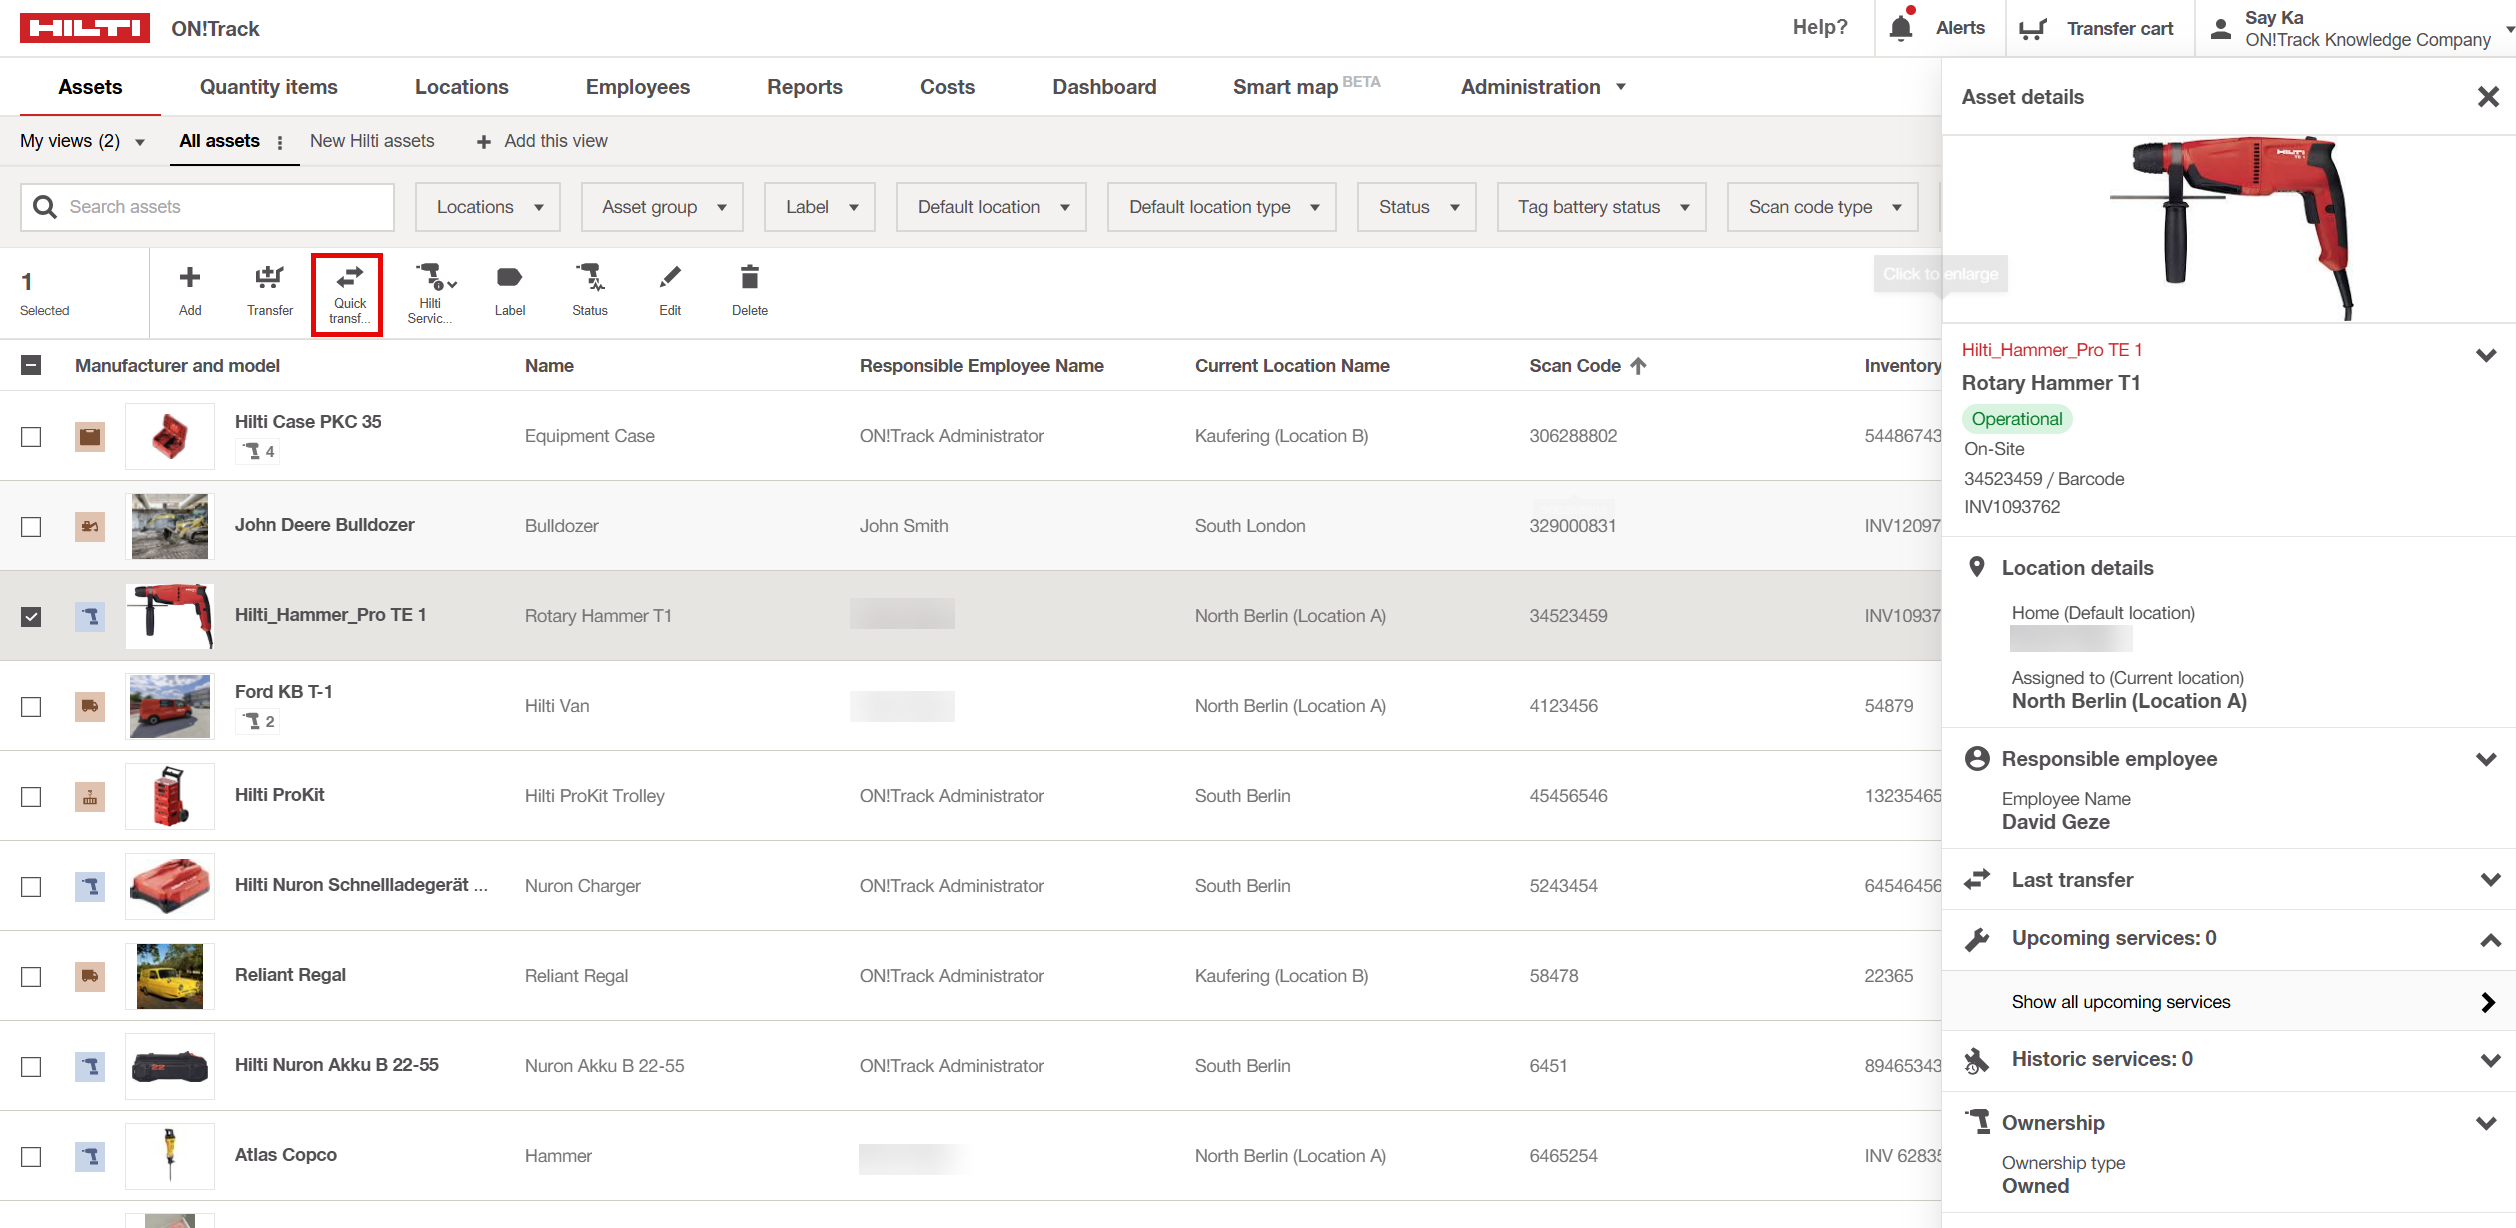This screenshot has width=2516, height=1228.
Task: Open the Locations filter dropdown
Action: point(488,207)
